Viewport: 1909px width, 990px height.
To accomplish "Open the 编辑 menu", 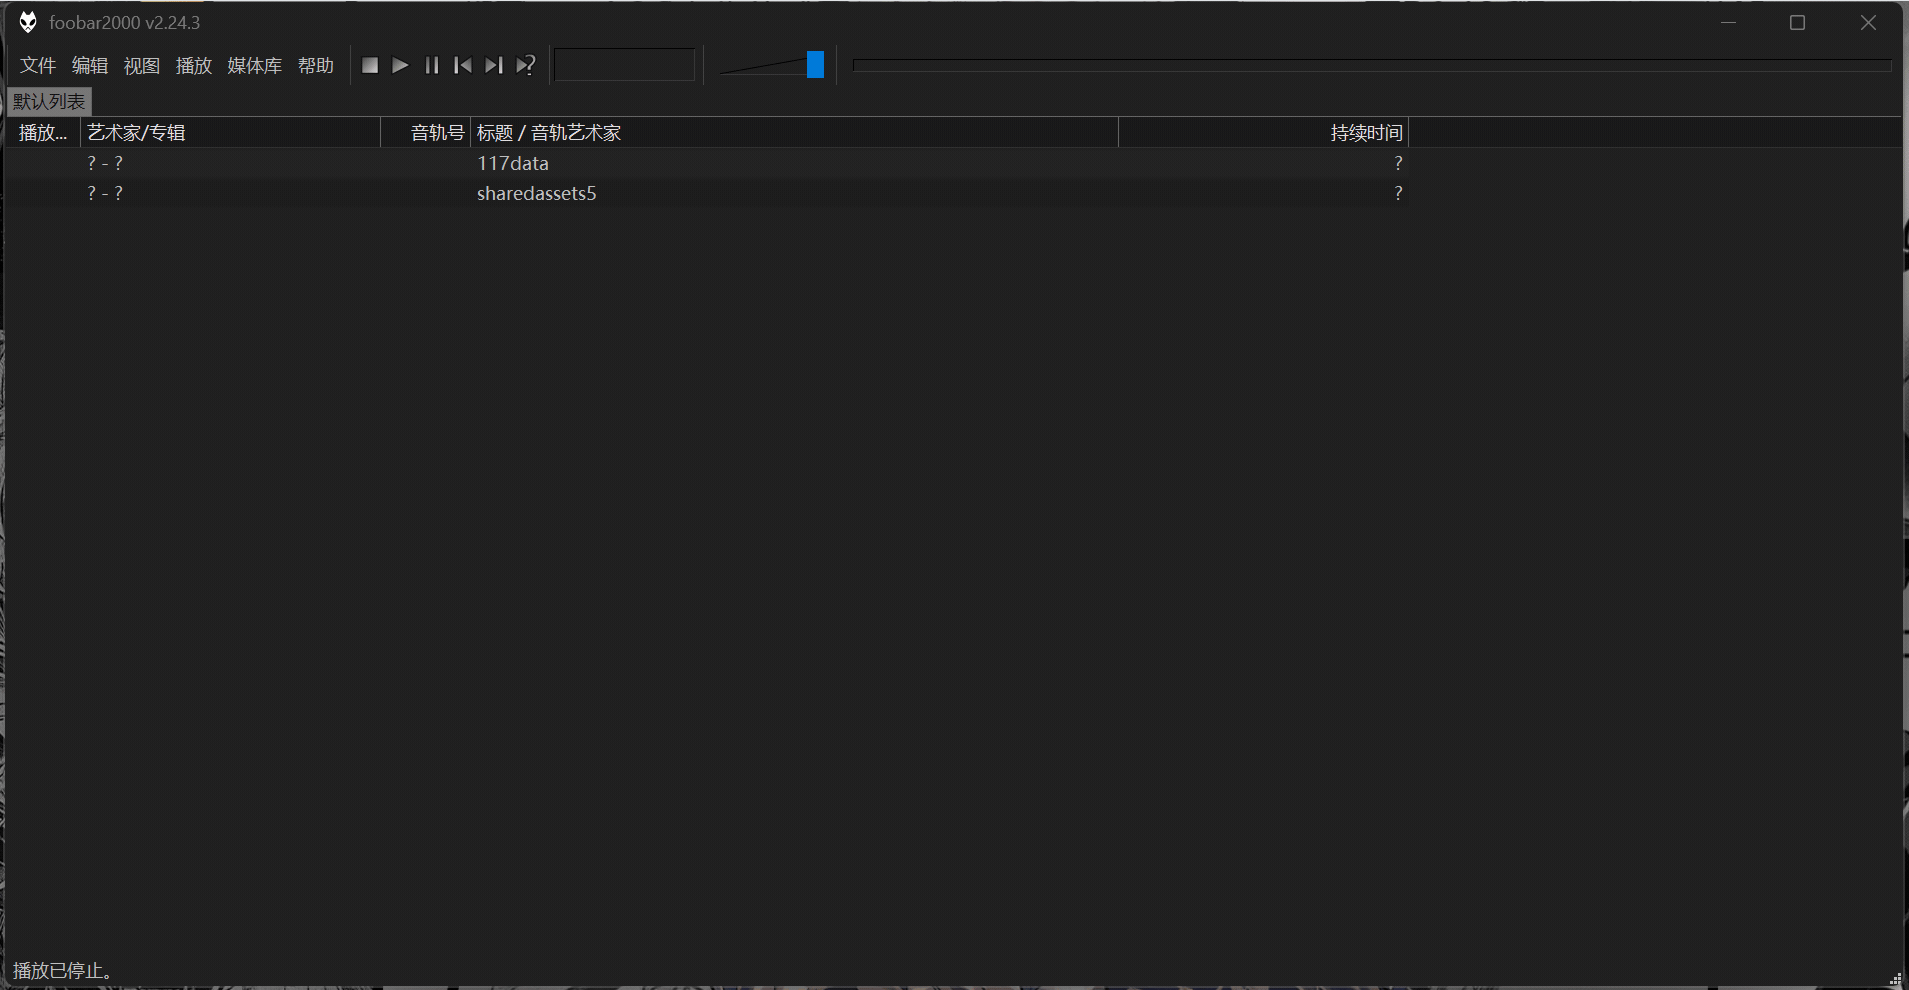I will pos(90,65).
